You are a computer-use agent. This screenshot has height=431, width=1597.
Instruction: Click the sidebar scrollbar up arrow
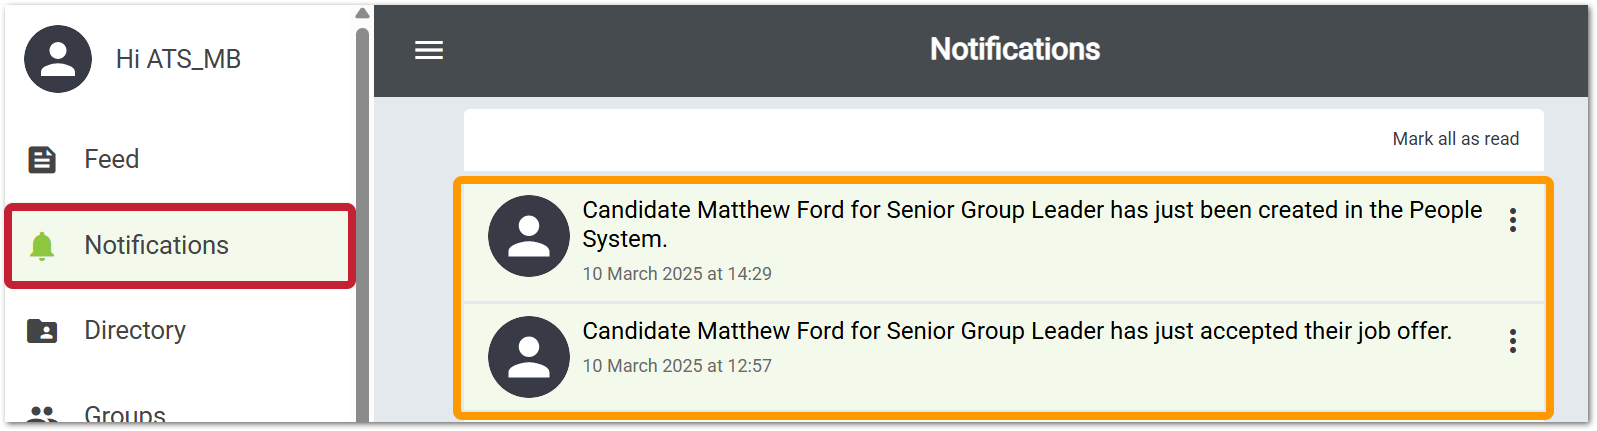pos(362,13)
